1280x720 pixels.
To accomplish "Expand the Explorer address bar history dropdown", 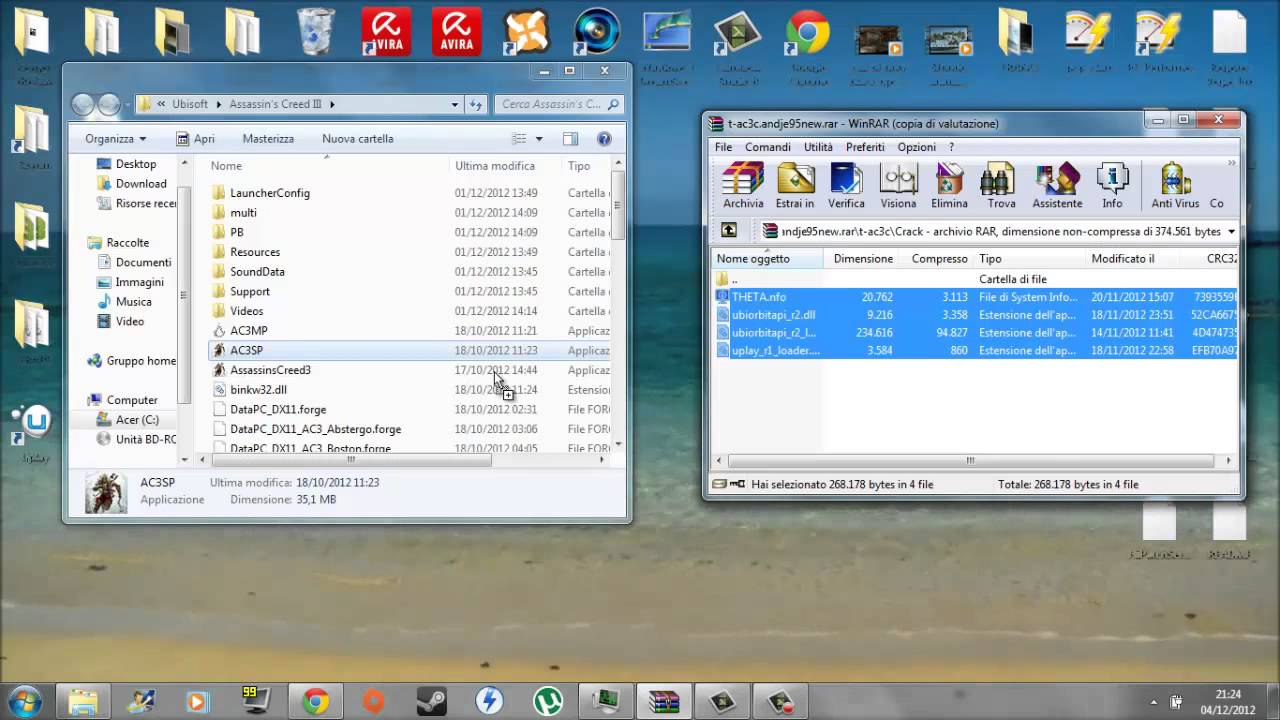I will click(454, 104).
